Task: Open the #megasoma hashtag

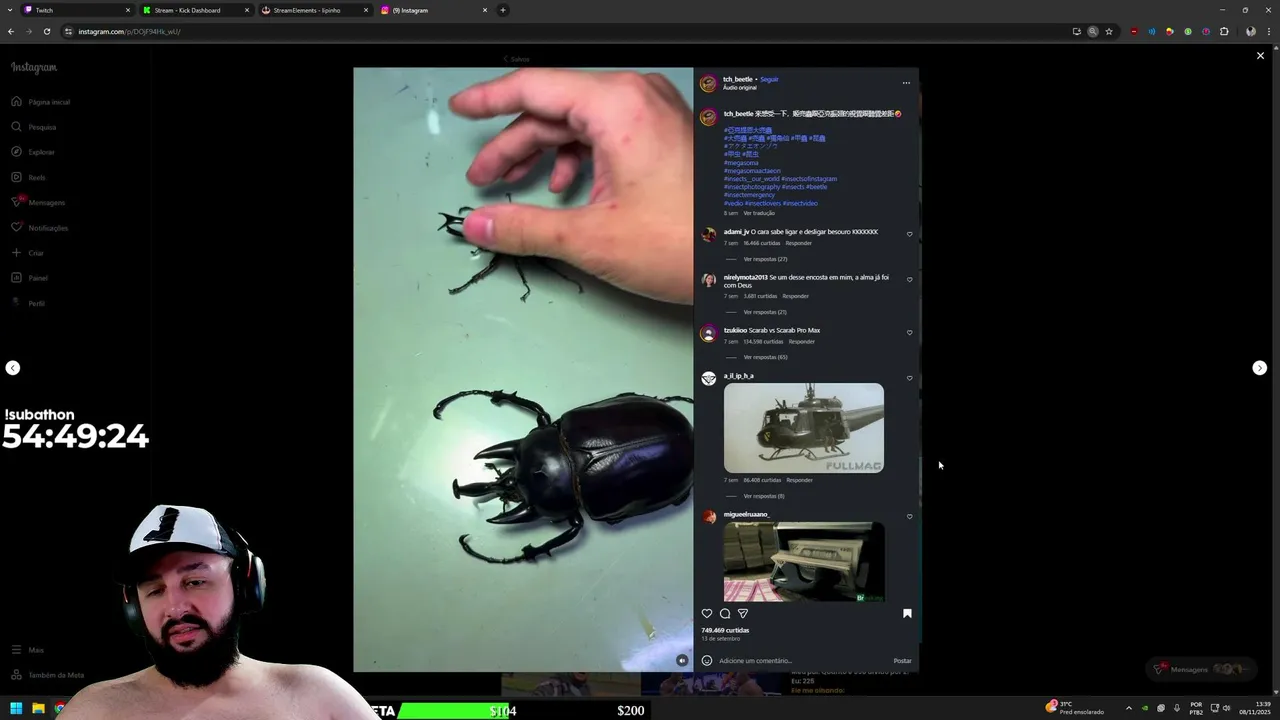Action: pos(741,163)
